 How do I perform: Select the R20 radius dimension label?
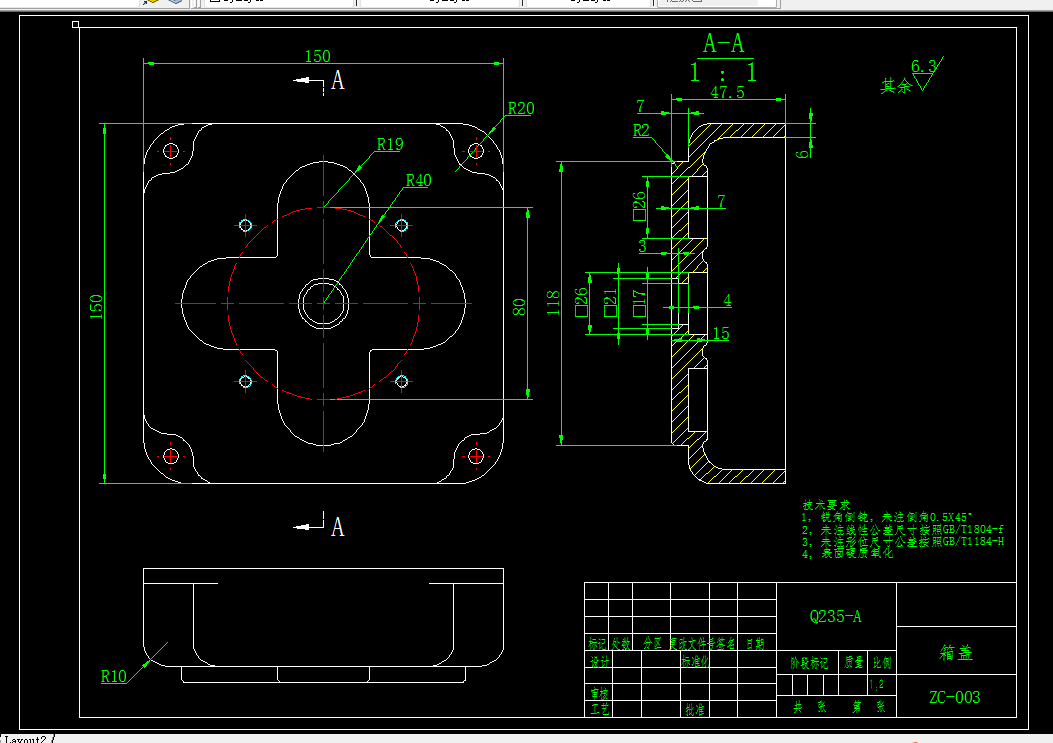coord(521,108)
